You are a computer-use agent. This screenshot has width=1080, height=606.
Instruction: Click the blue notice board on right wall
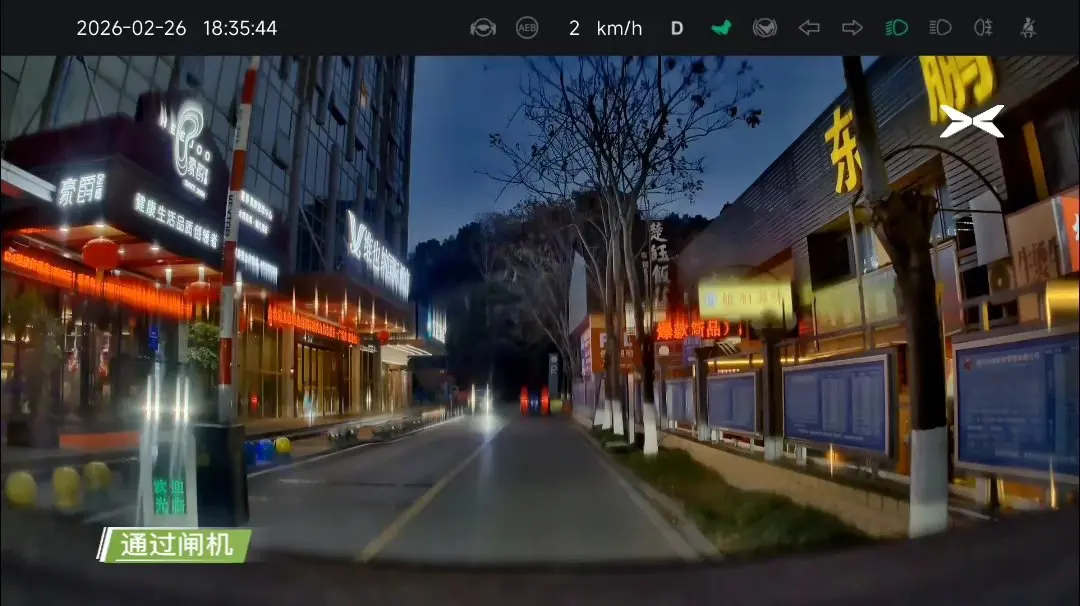coord(838,402)
